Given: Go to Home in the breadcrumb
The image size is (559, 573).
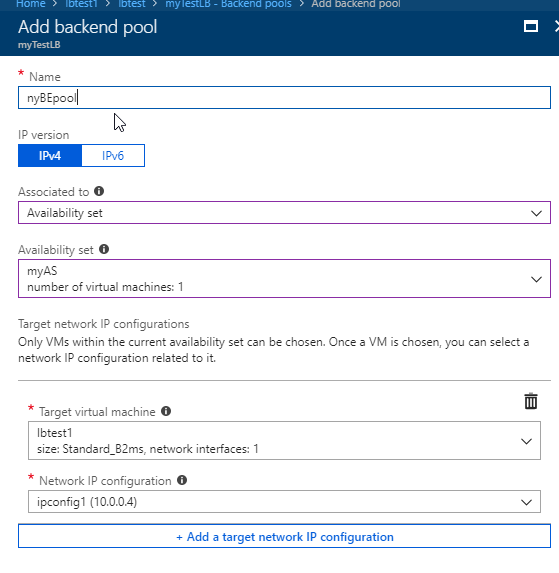Looking at the screenshot, I should pos(31,4).
